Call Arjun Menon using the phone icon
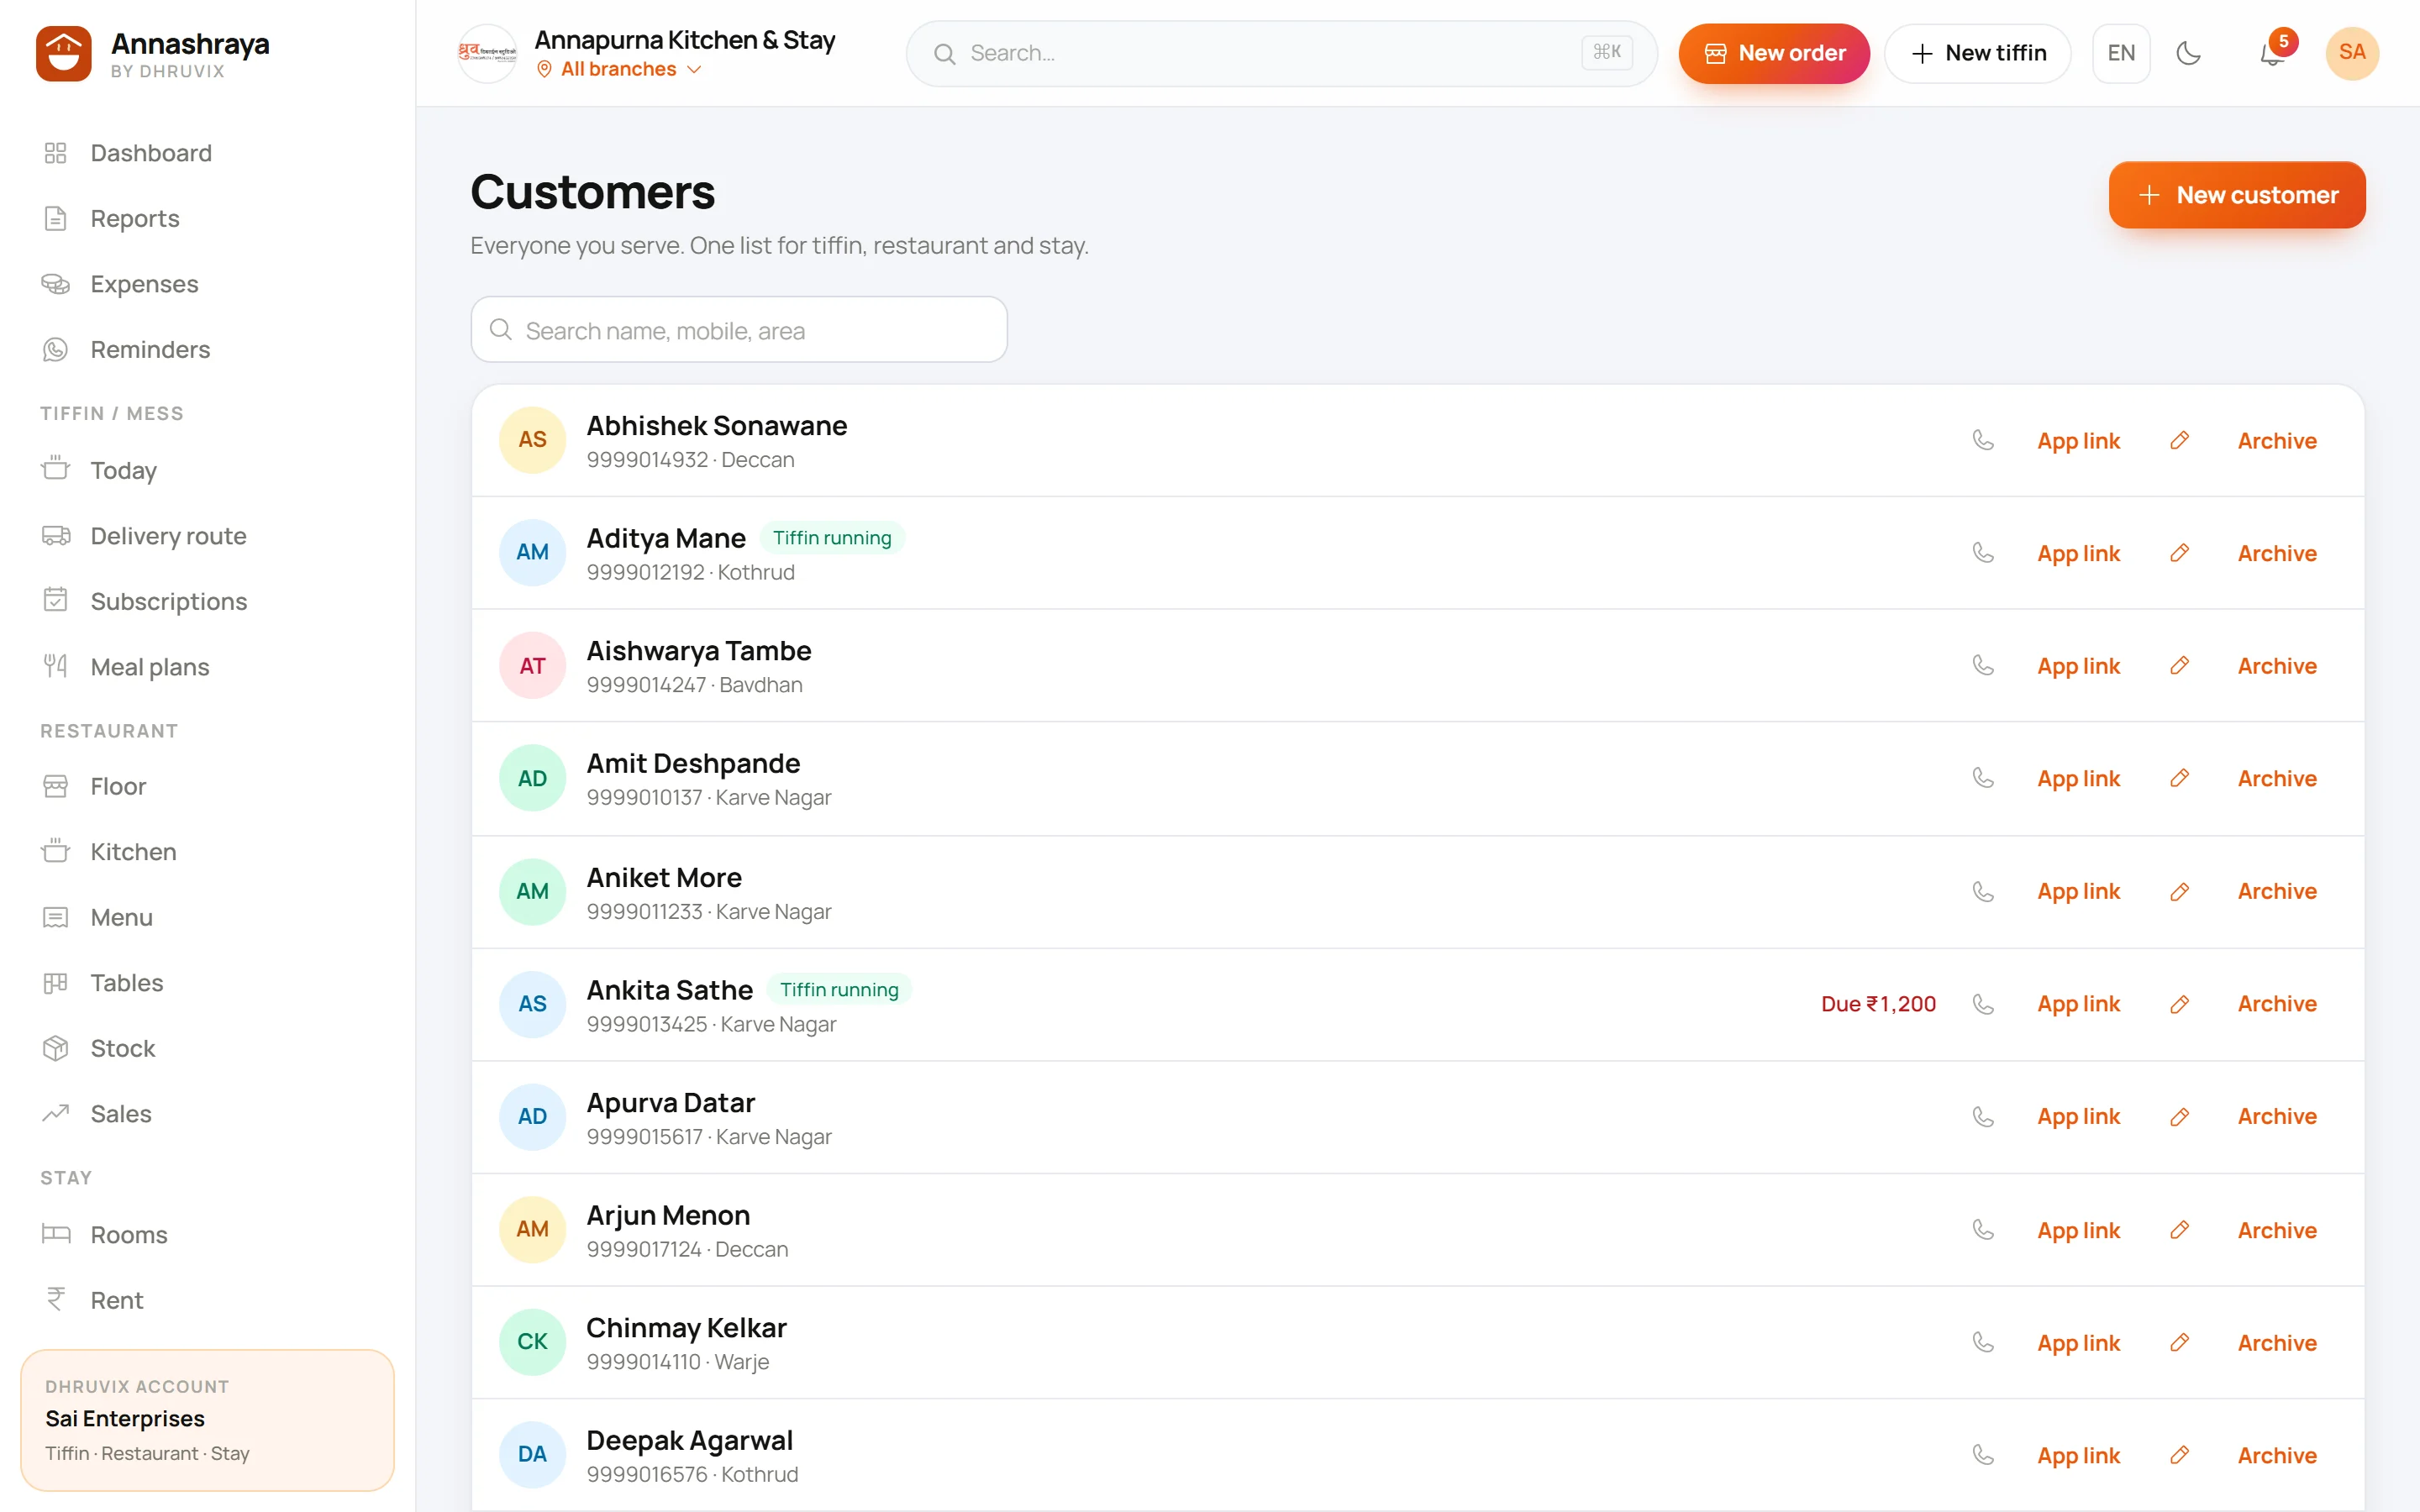The height and width of the screenshot is (1512, 2420). click(1982, 1229)
